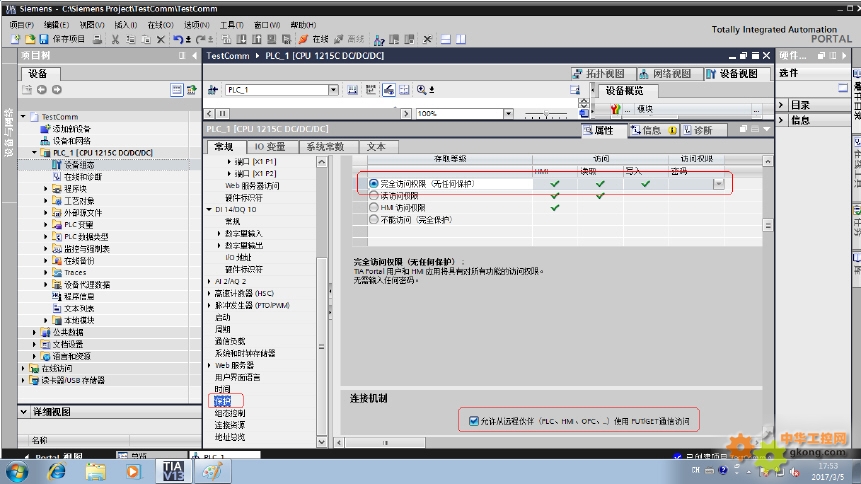Click the undo arrow icon

coord(178,39)
